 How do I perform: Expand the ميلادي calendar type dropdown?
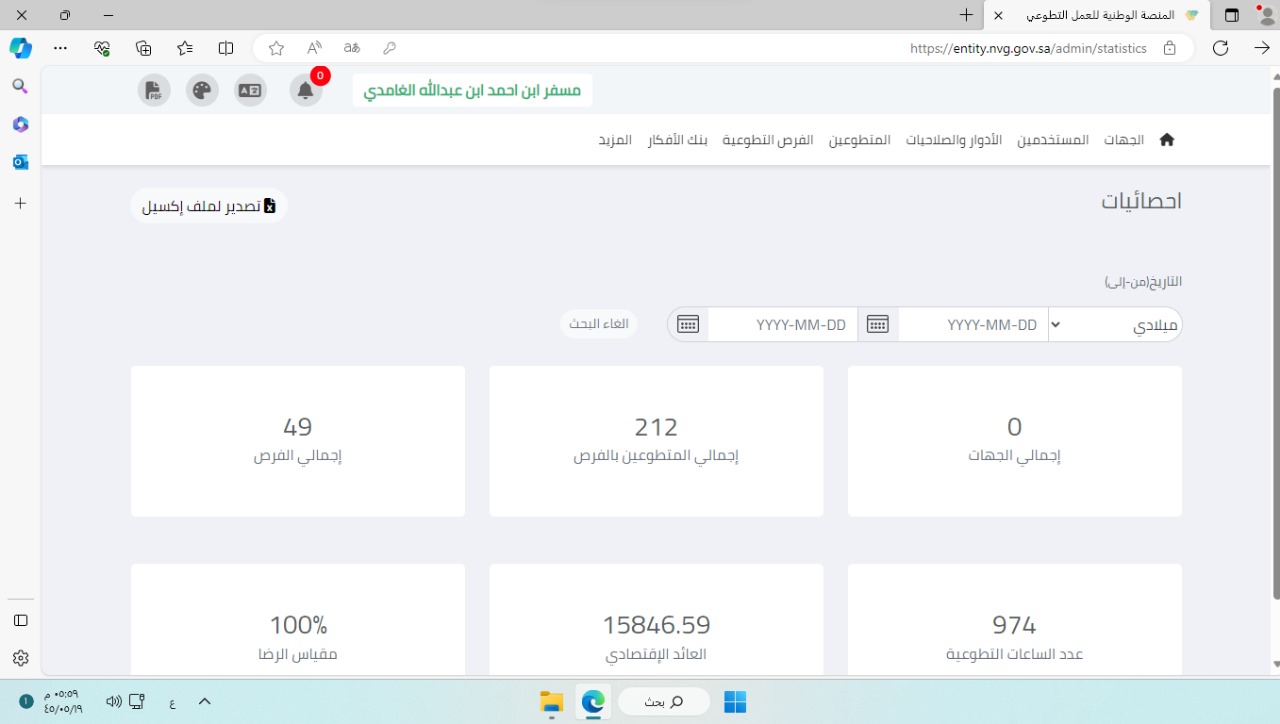coord(1115,325)
